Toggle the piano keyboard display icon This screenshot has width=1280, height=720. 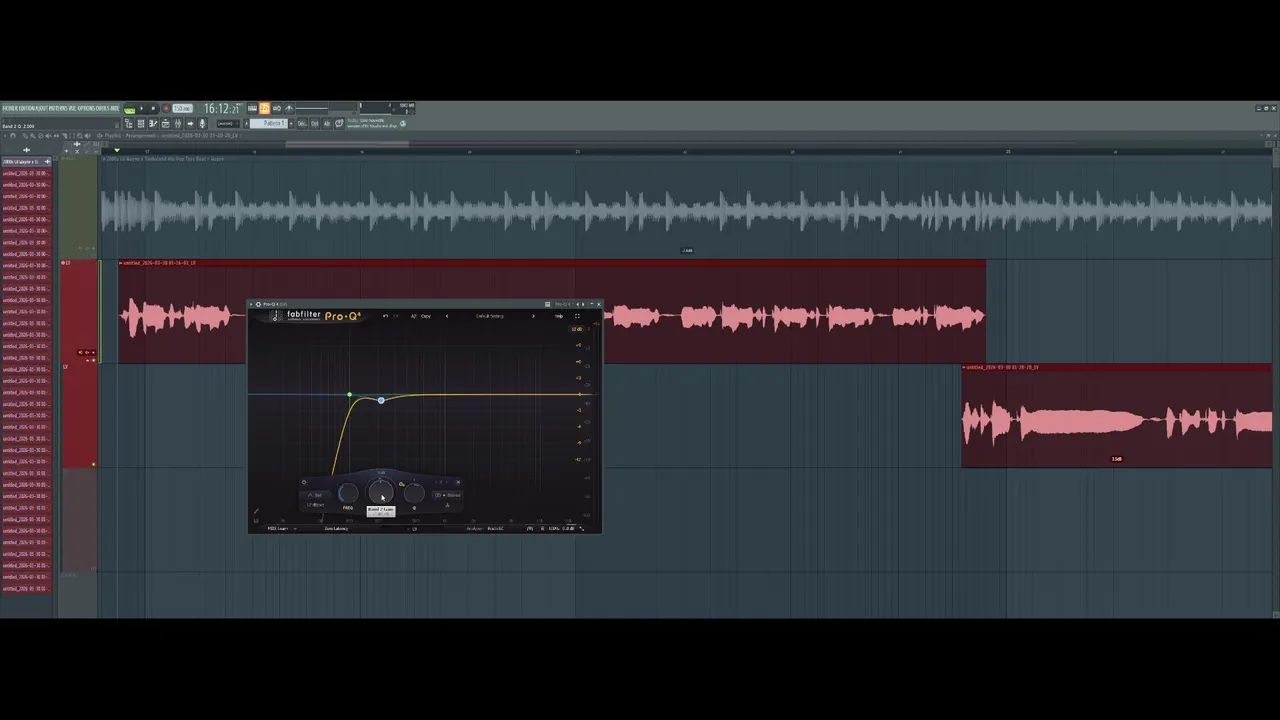click(x=256, y=521)
